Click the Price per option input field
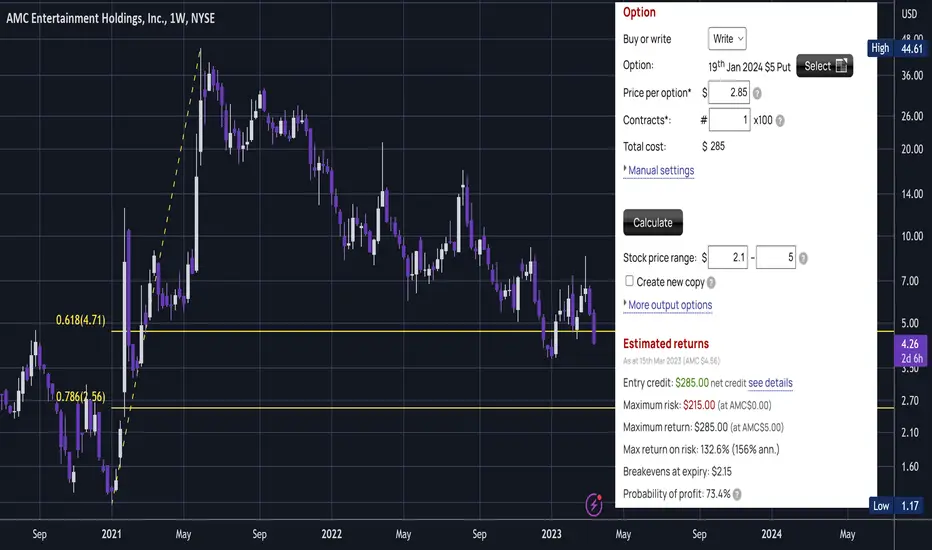This screenshot has height=550, width=932. pyautogui.click(x=729, y=92)
